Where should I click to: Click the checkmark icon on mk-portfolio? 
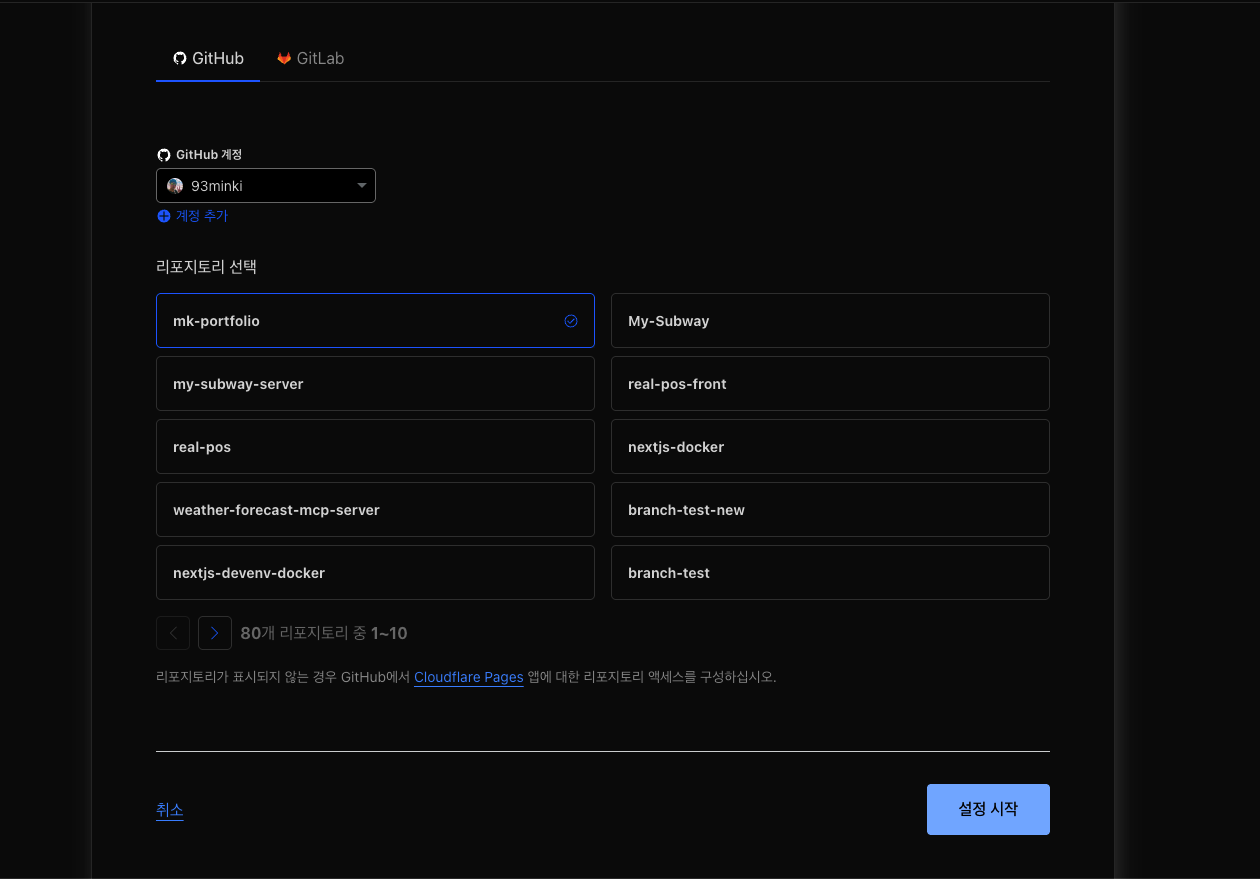point(571,321)
